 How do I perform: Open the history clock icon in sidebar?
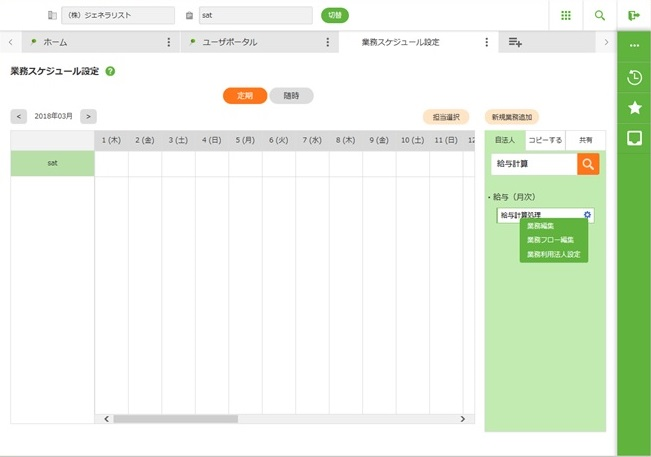pos(634,78)
